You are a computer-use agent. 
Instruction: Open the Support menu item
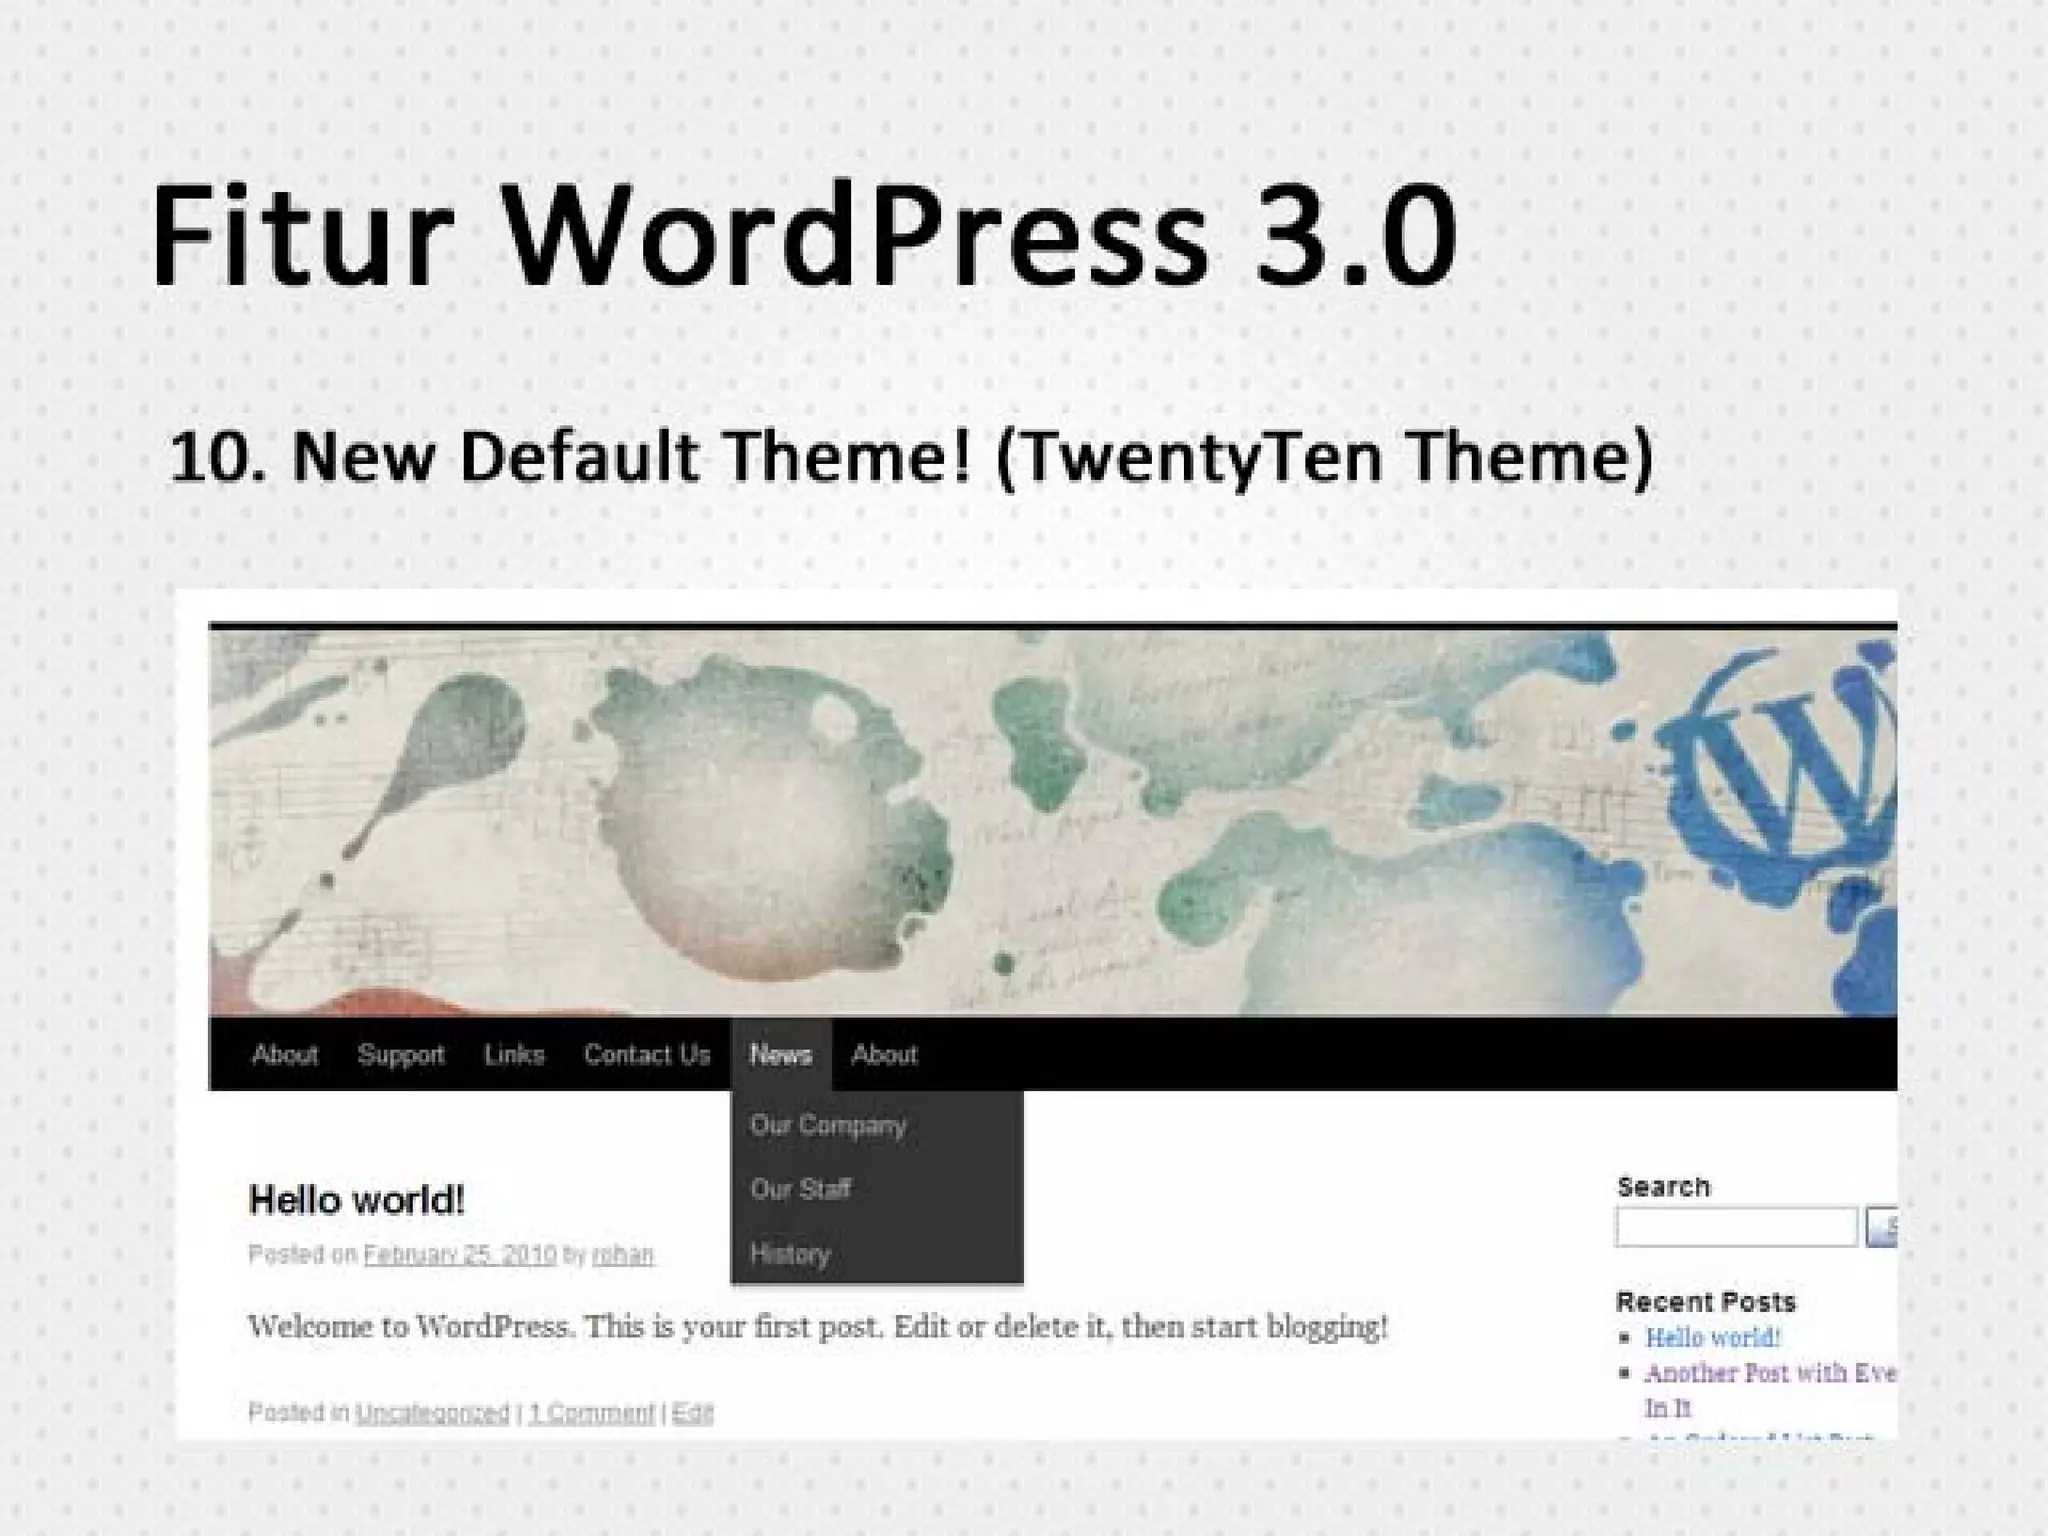[401, 1054]
